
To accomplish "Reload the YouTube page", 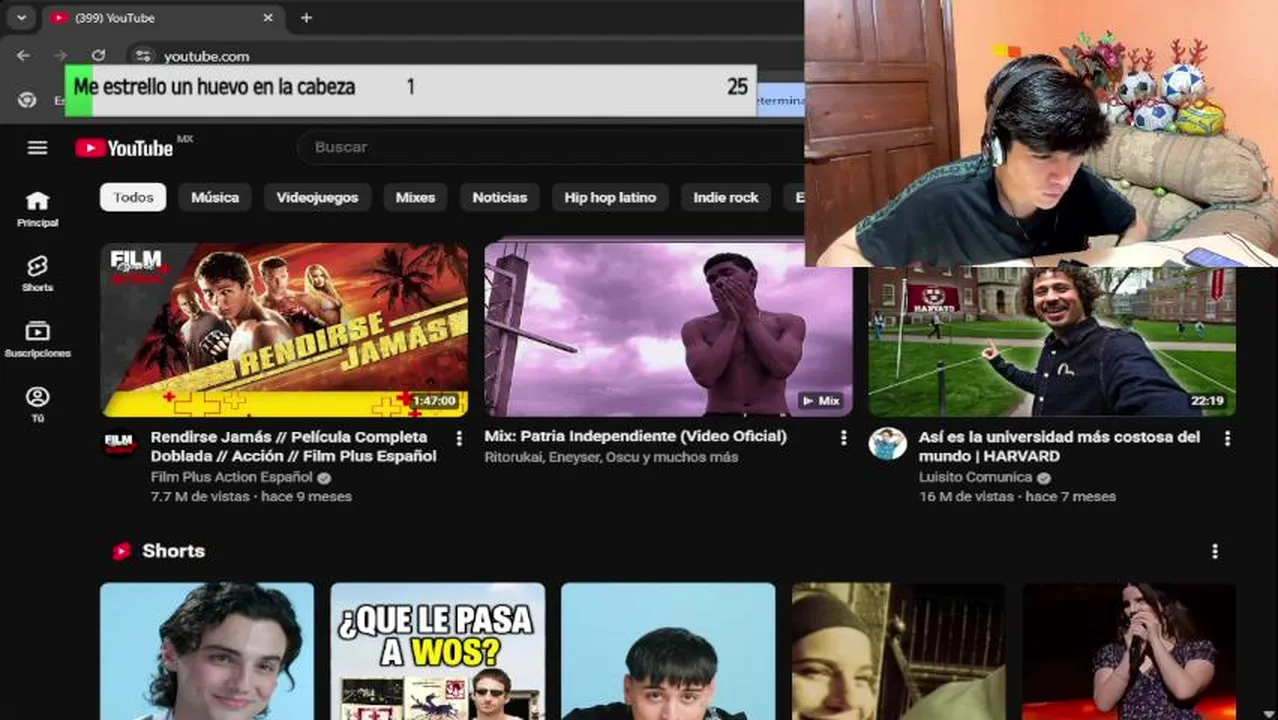I will point(98,56).
